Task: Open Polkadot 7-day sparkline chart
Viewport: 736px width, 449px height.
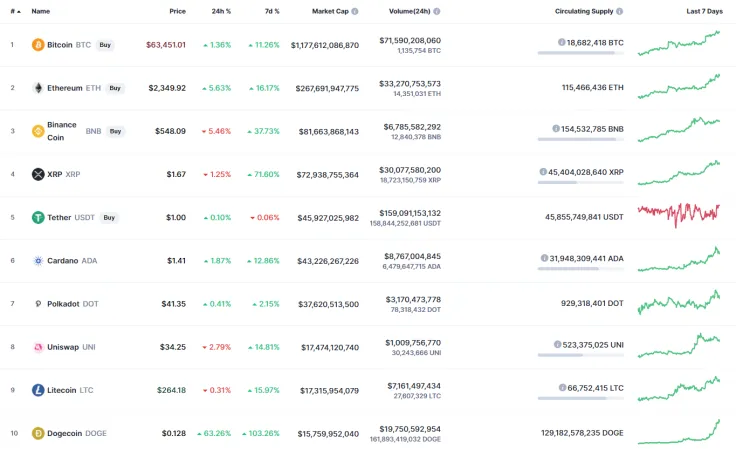Action: point(679,302)
